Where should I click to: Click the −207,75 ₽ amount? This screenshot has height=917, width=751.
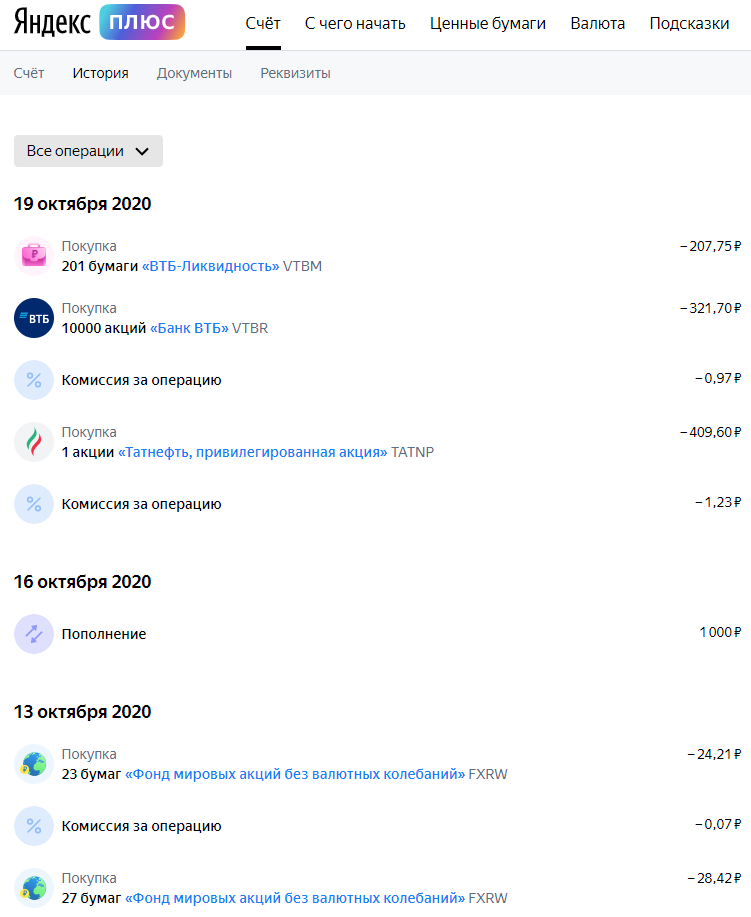tap(710, 246)
